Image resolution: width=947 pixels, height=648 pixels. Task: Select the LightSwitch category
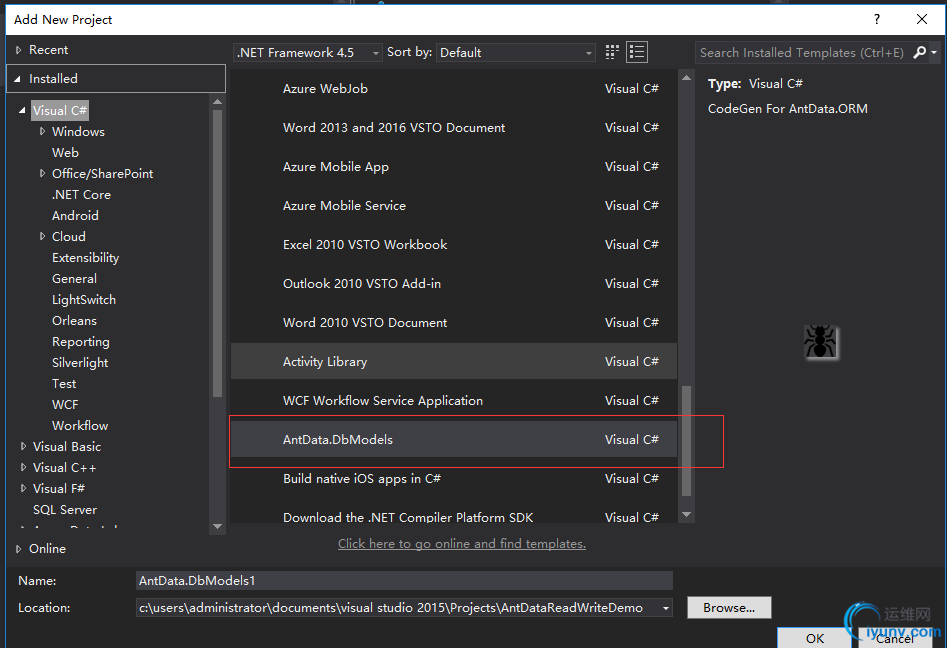click(83, 300)
